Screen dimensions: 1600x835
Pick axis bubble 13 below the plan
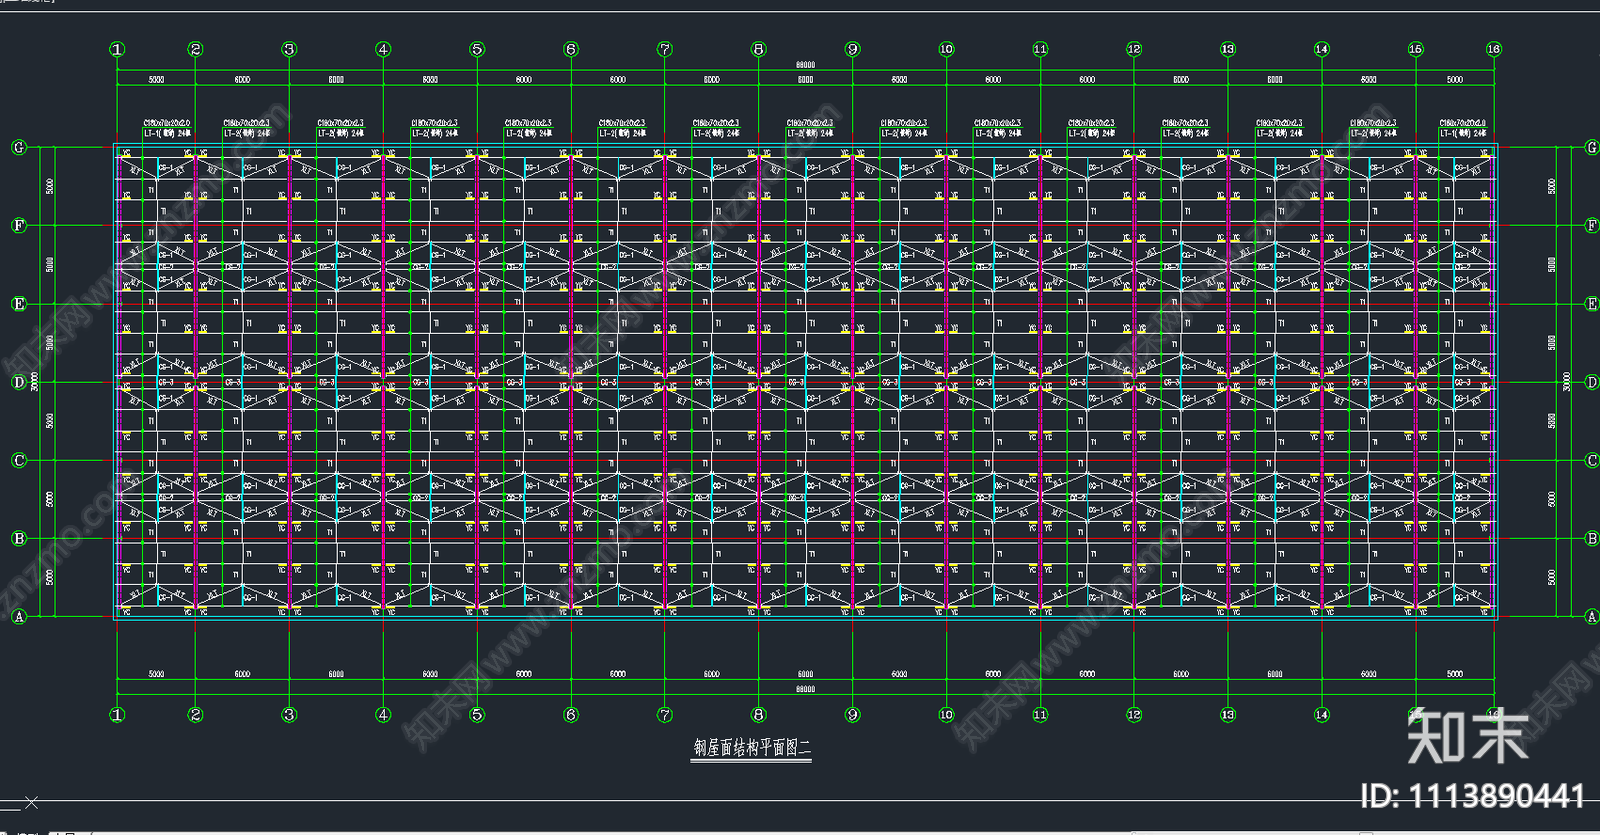click(x=1228, y=715)
